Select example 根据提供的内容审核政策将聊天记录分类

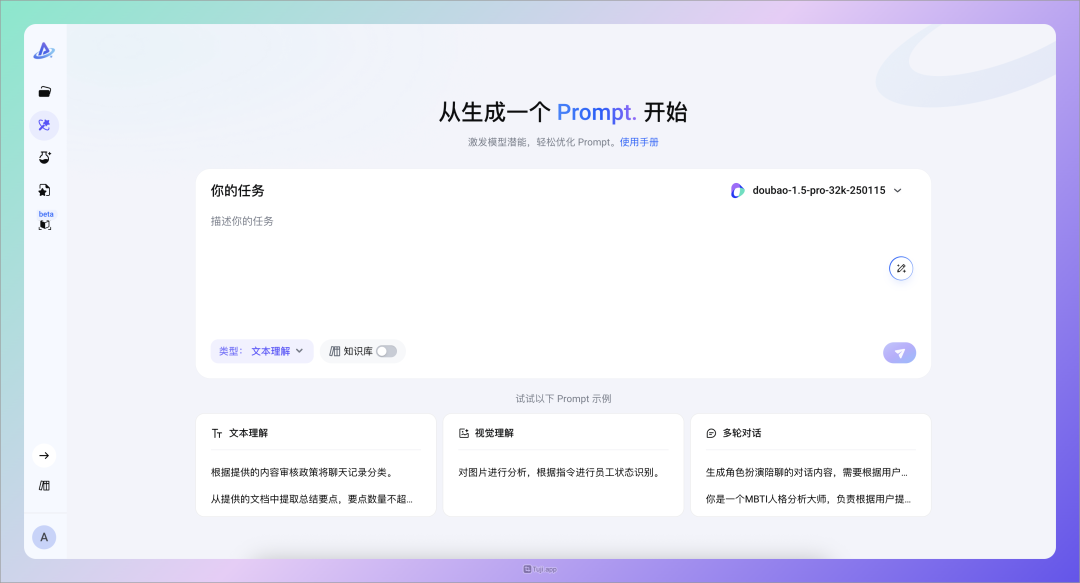point(303,473)
